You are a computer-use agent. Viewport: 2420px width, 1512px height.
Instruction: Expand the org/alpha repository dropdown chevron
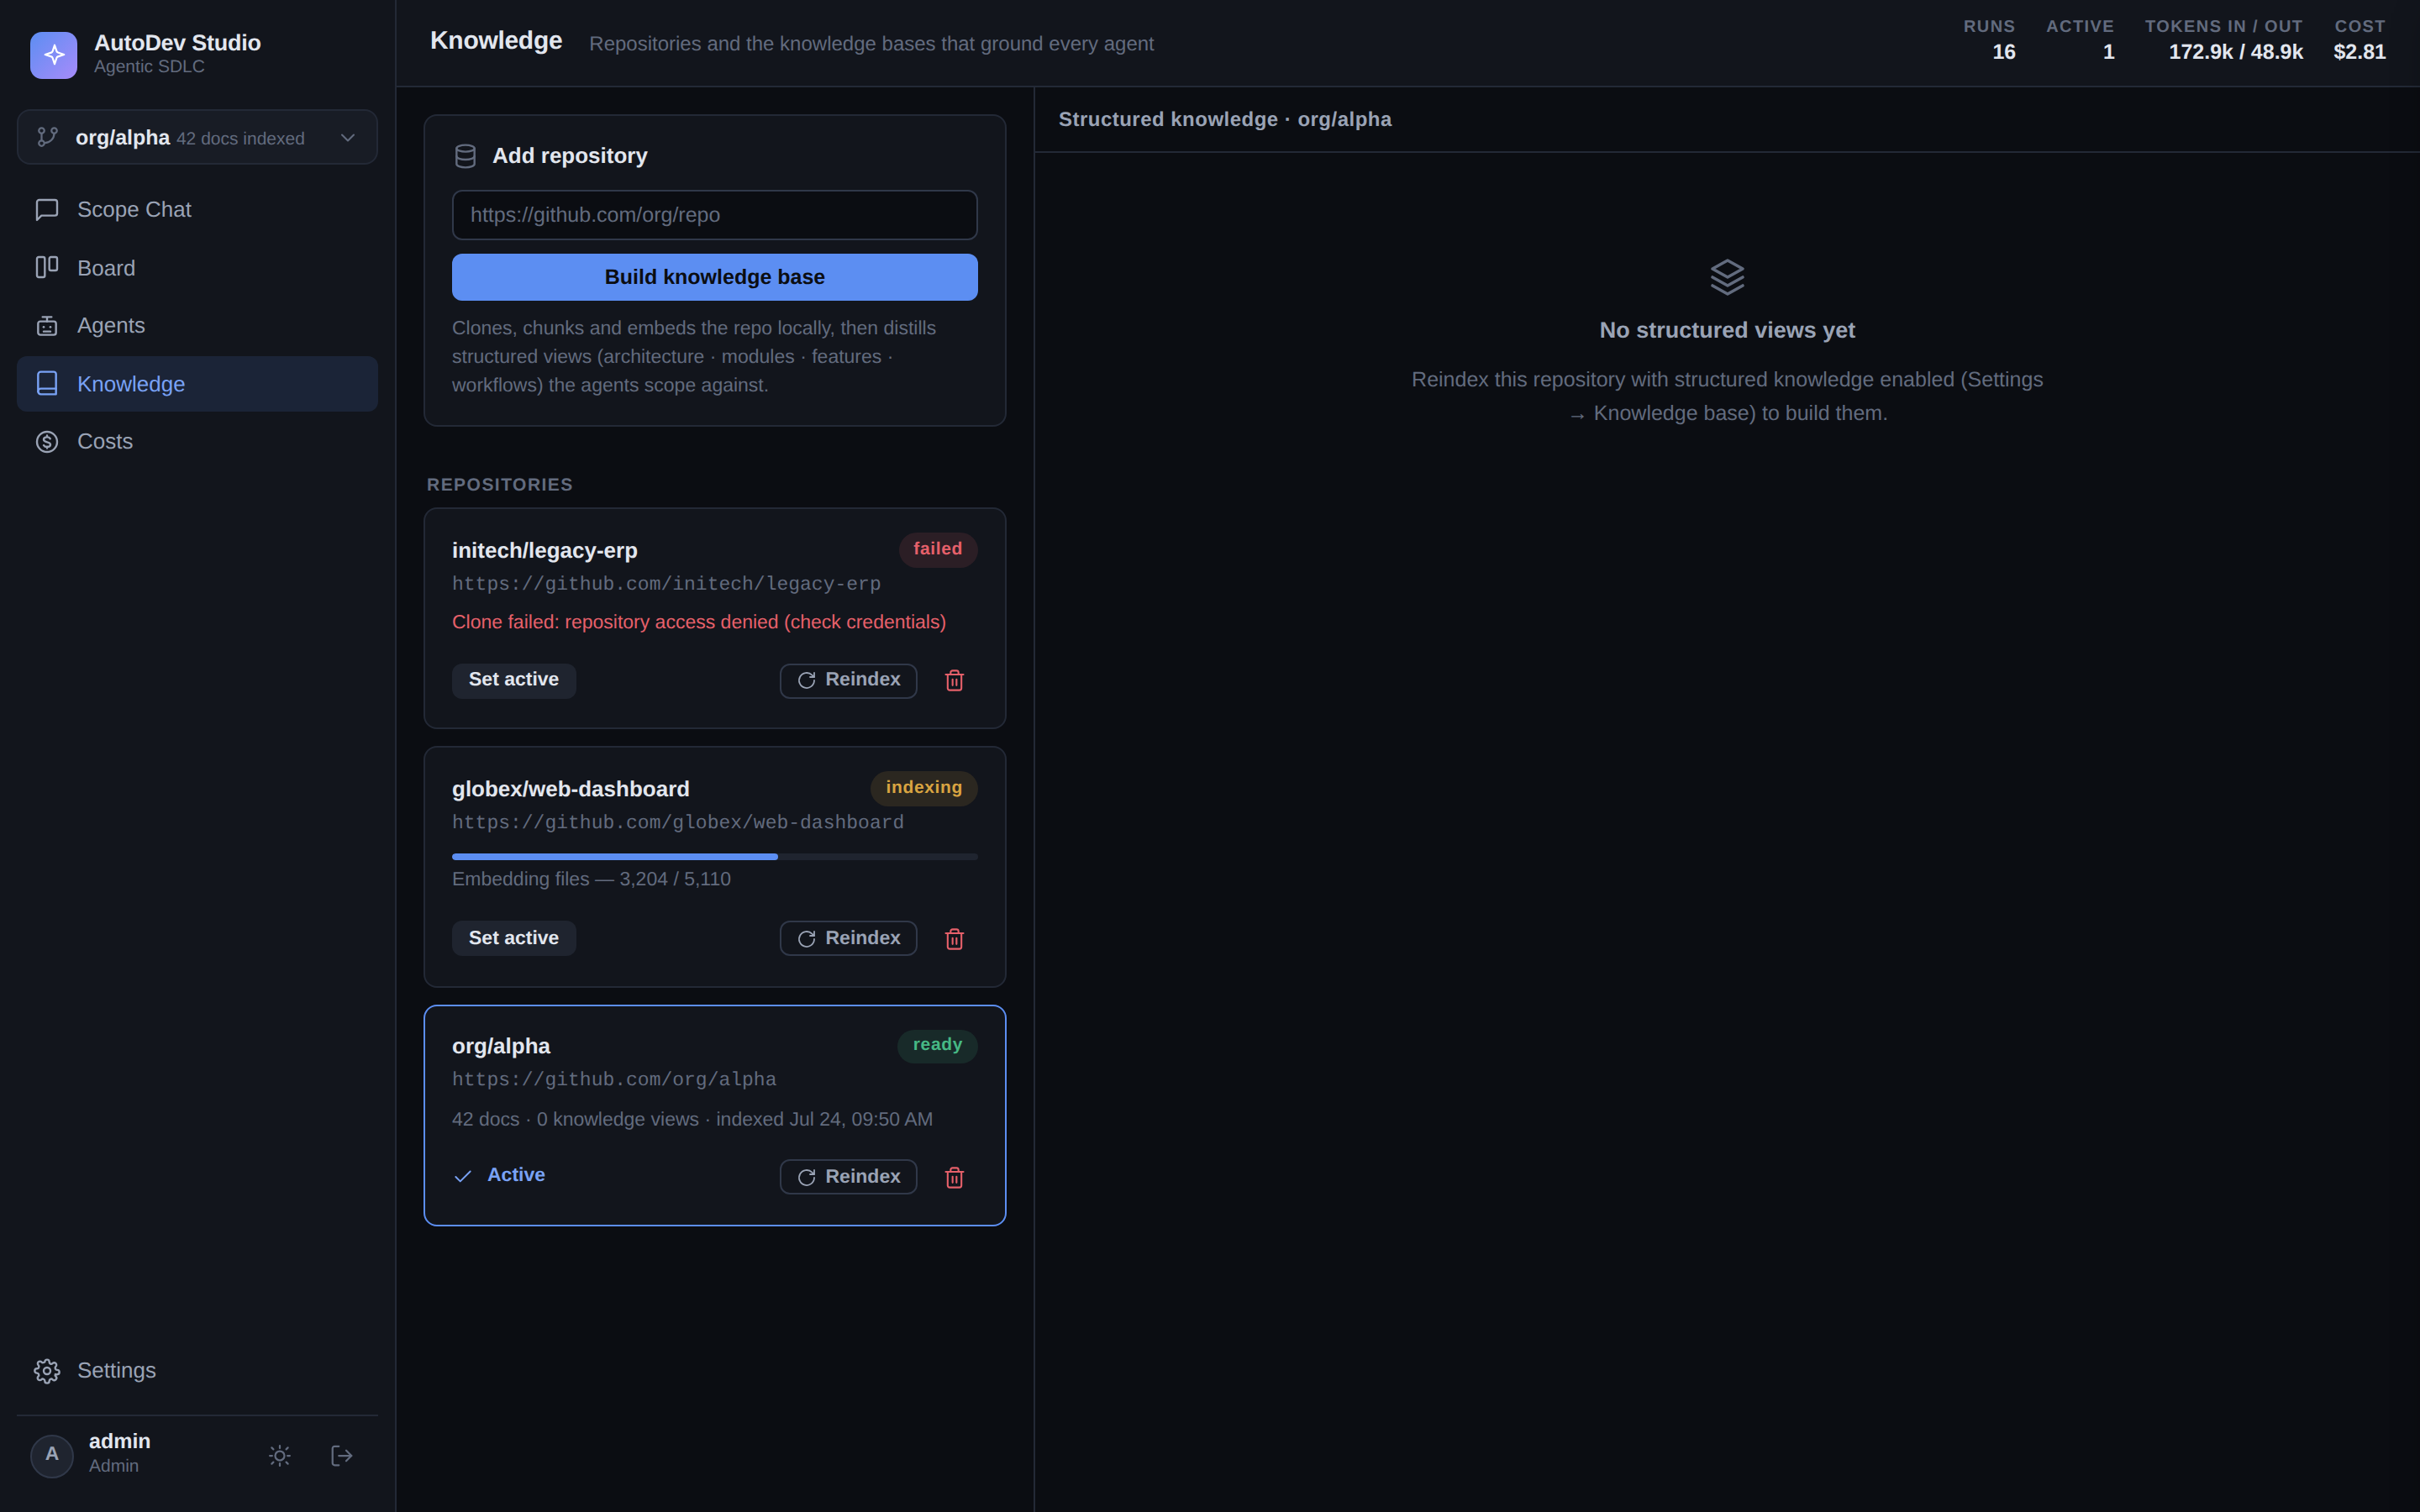pyautogui.click(x=348, y=137)
